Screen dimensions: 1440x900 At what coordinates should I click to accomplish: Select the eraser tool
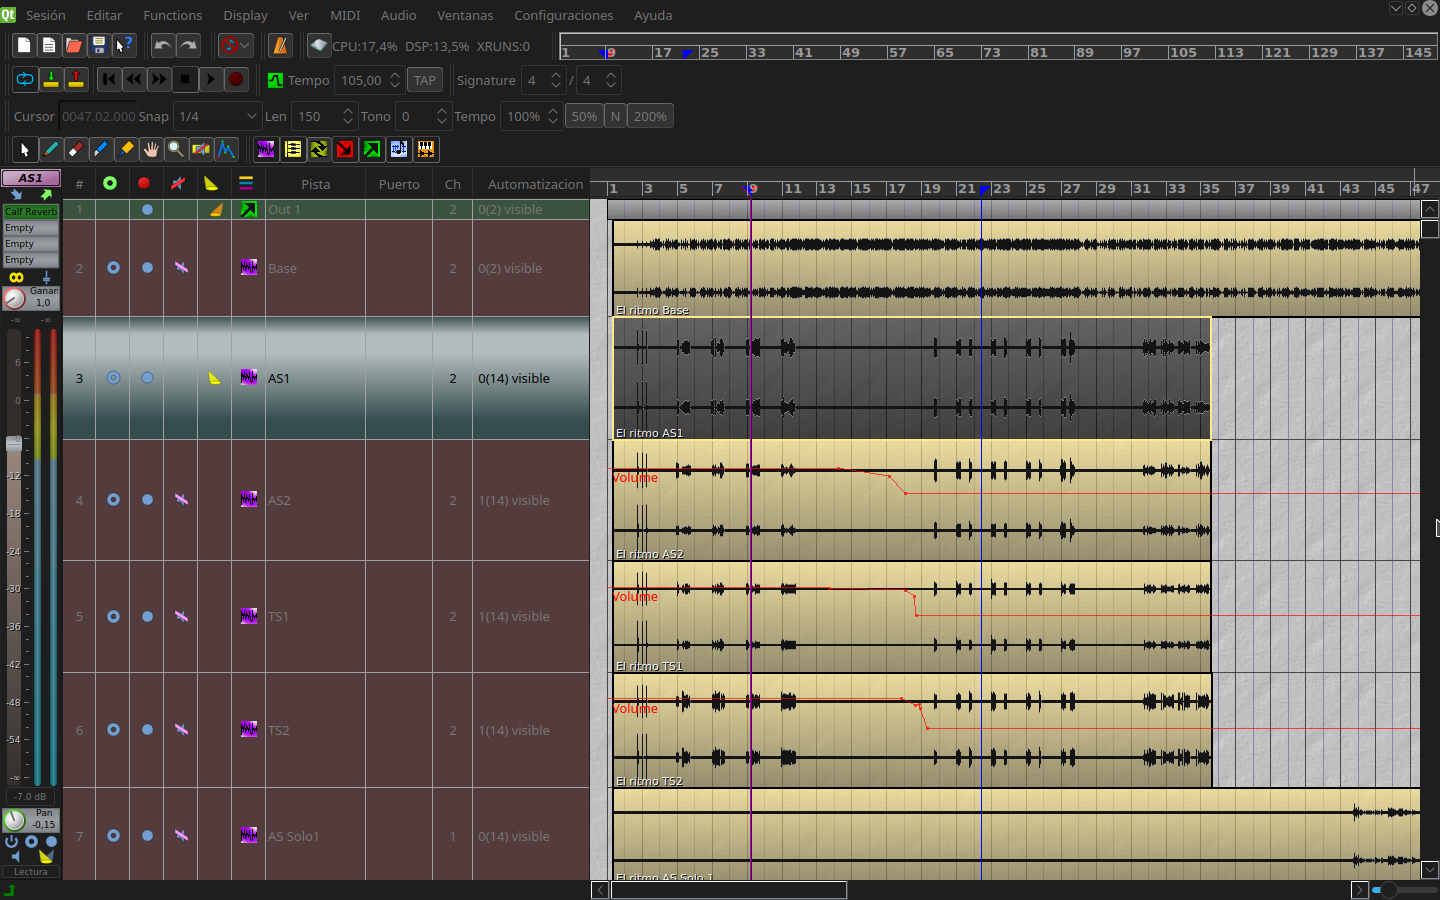point(75,149)
